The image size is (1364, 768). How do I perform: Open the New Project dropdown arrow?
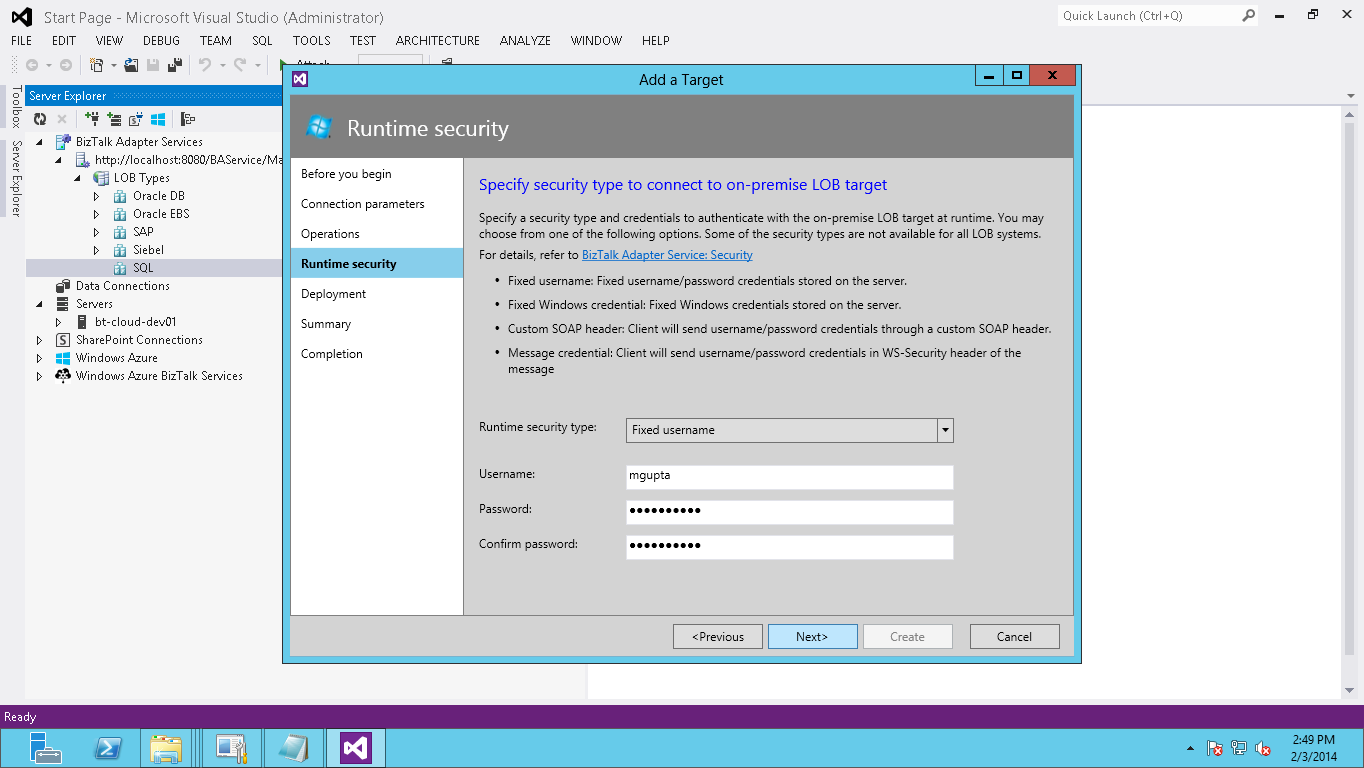113,65
